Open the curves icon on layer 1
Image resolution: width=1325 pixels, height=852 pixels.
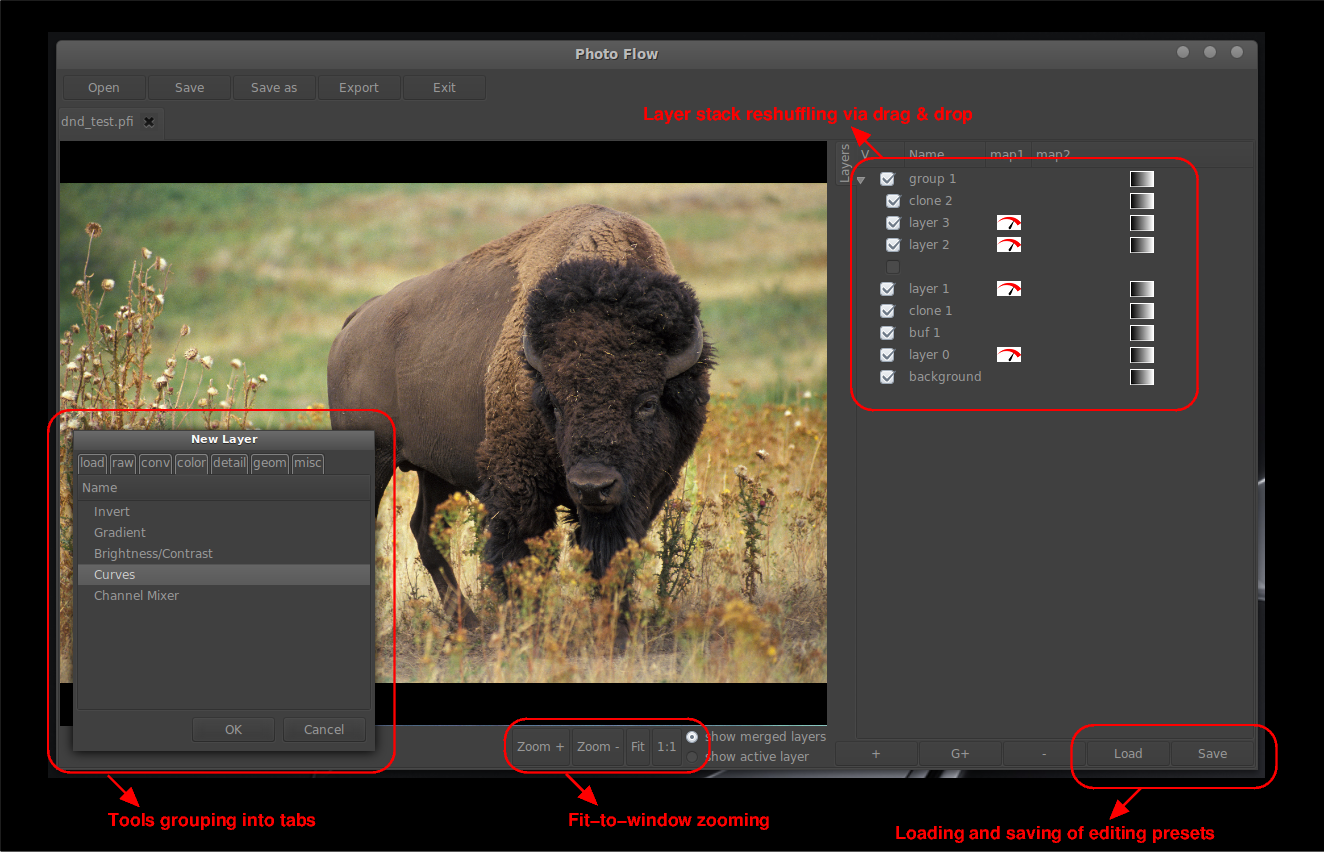point(1009,289)
